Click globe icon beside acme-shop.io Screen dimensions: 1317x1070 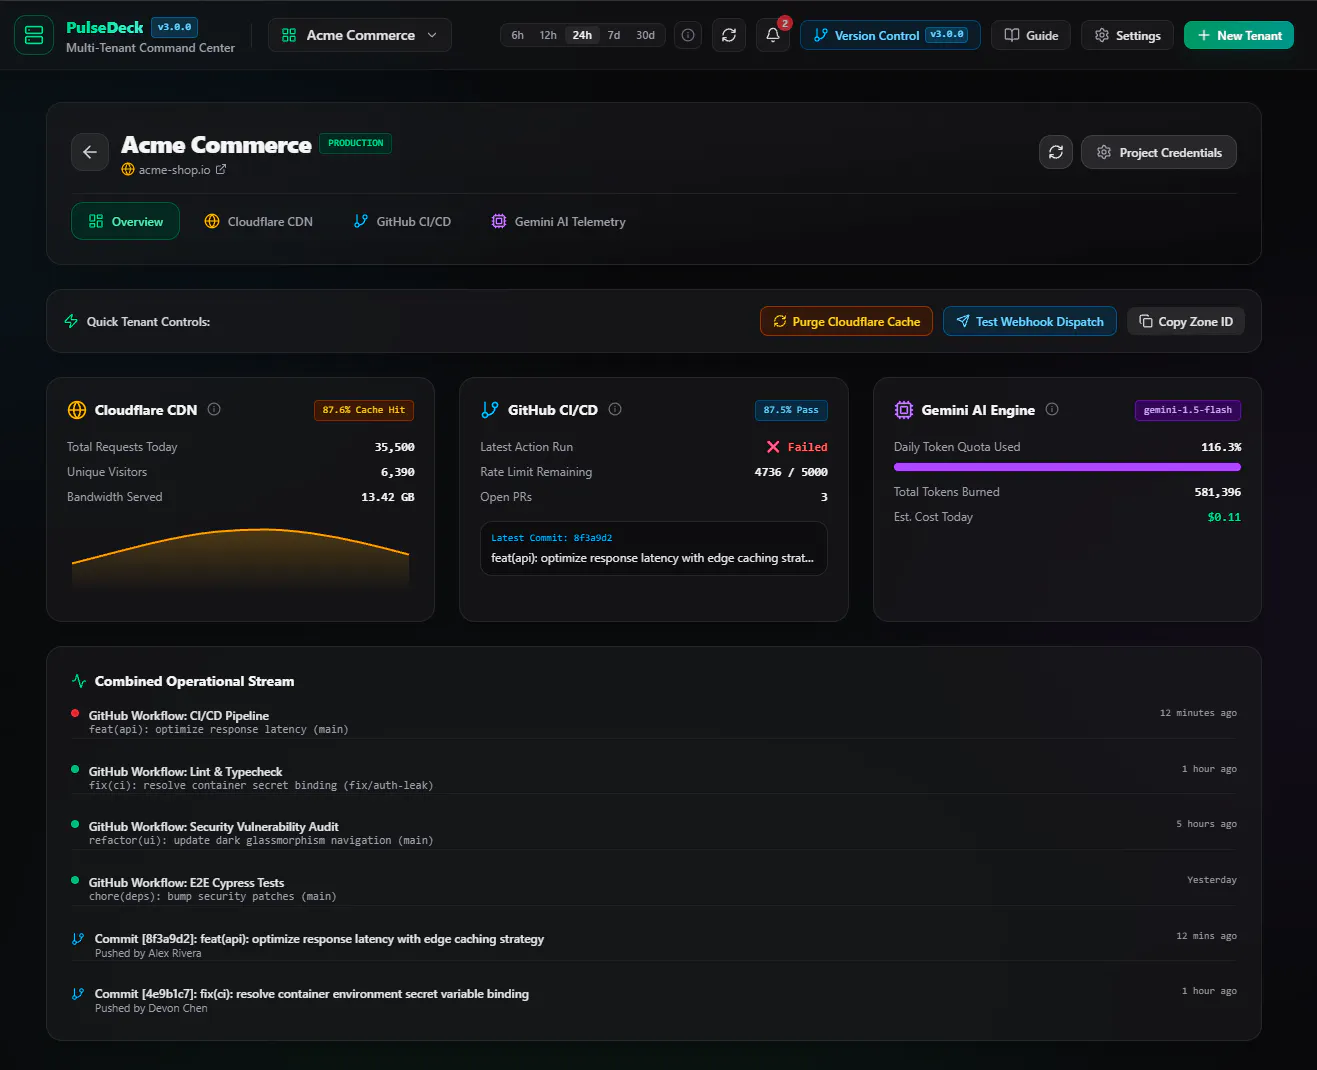point(128,169)
